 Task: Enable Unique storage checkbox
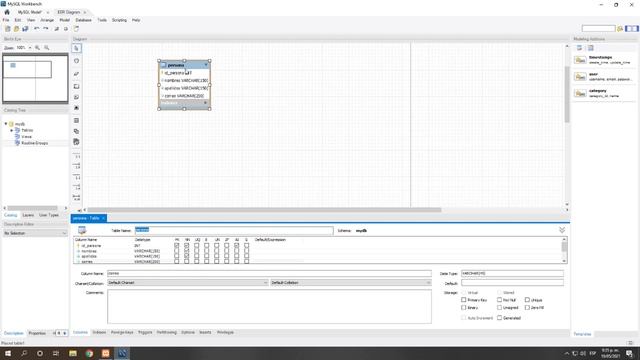tap(527, 300)
